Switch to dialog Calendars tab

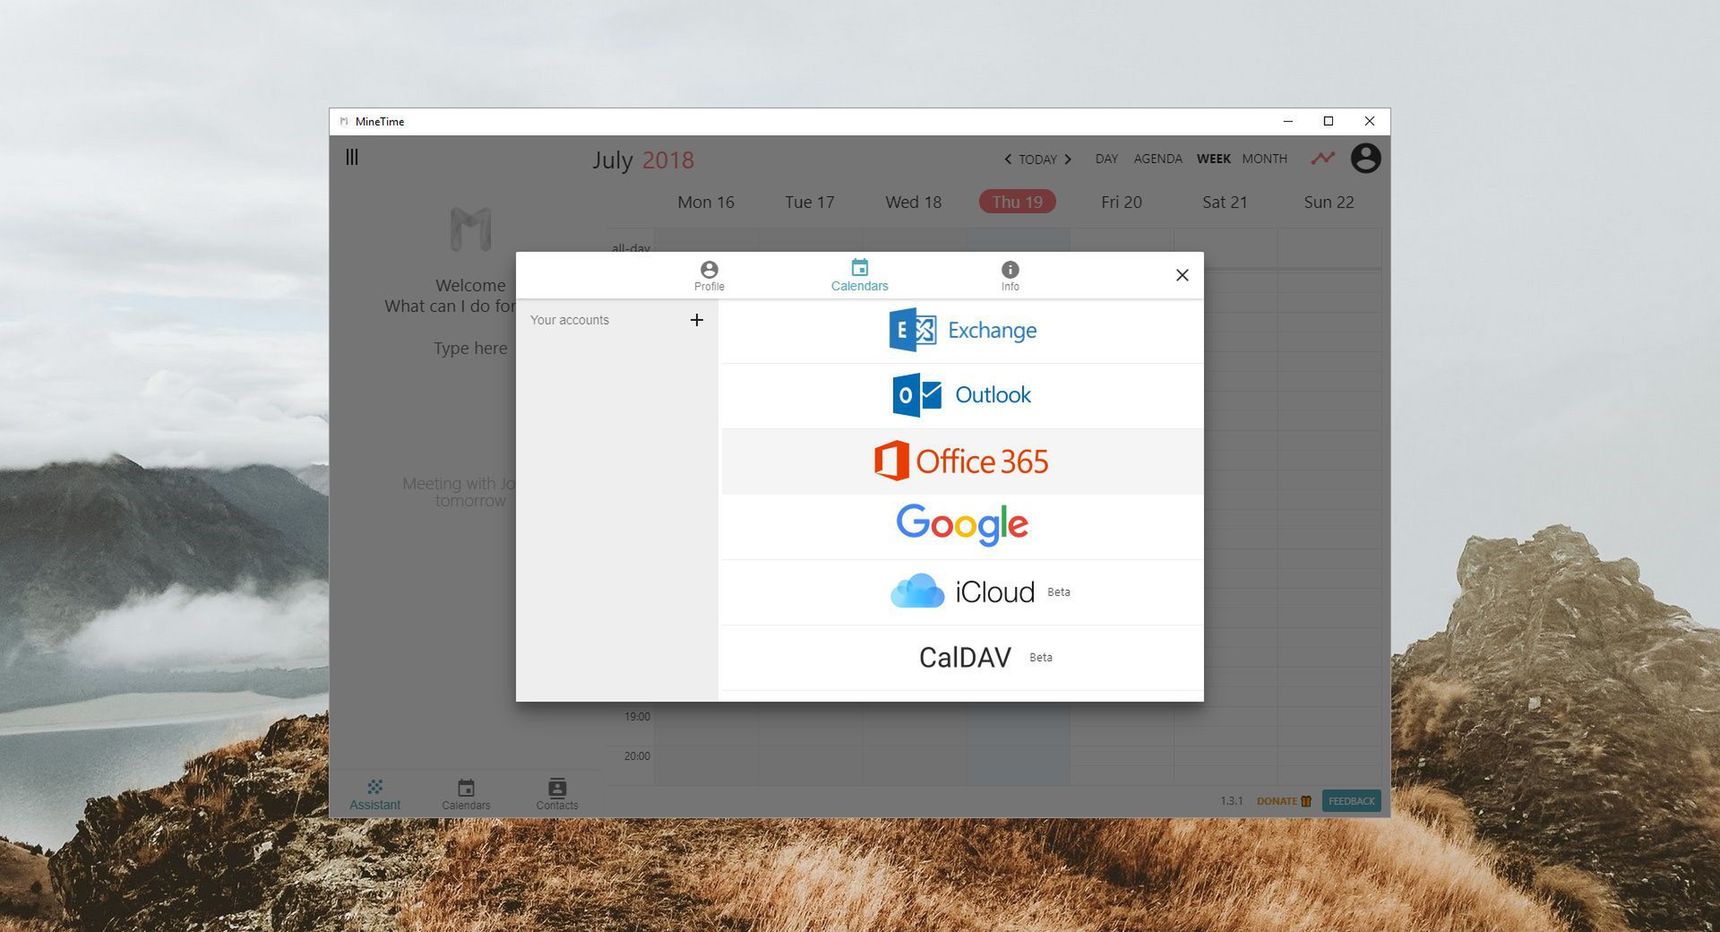[x=859, y=276]
